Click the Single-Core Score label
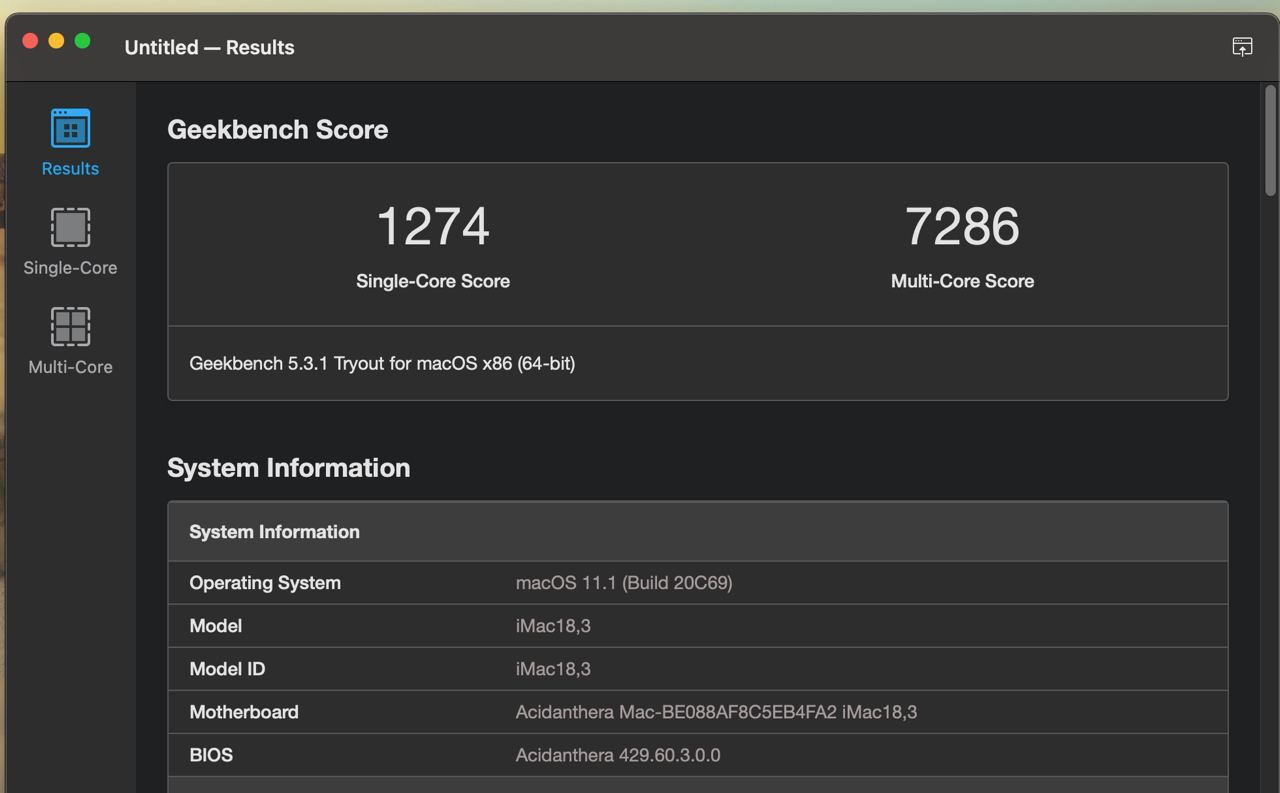Image resolution: width=1280 pixels, height=793 pixels. coord(433,281)
